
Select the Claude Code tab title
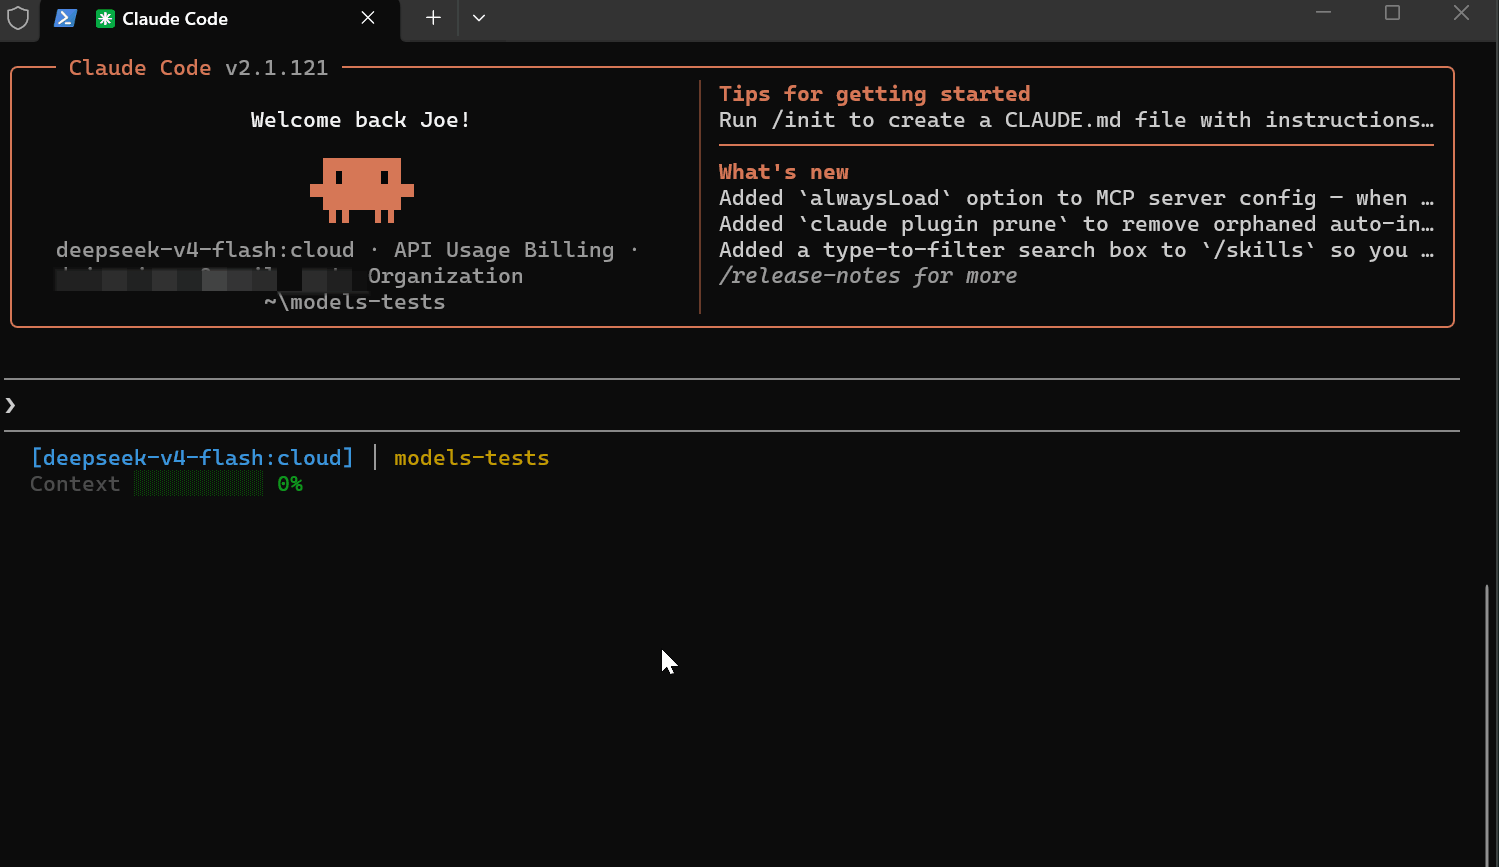tap(175, 19)
